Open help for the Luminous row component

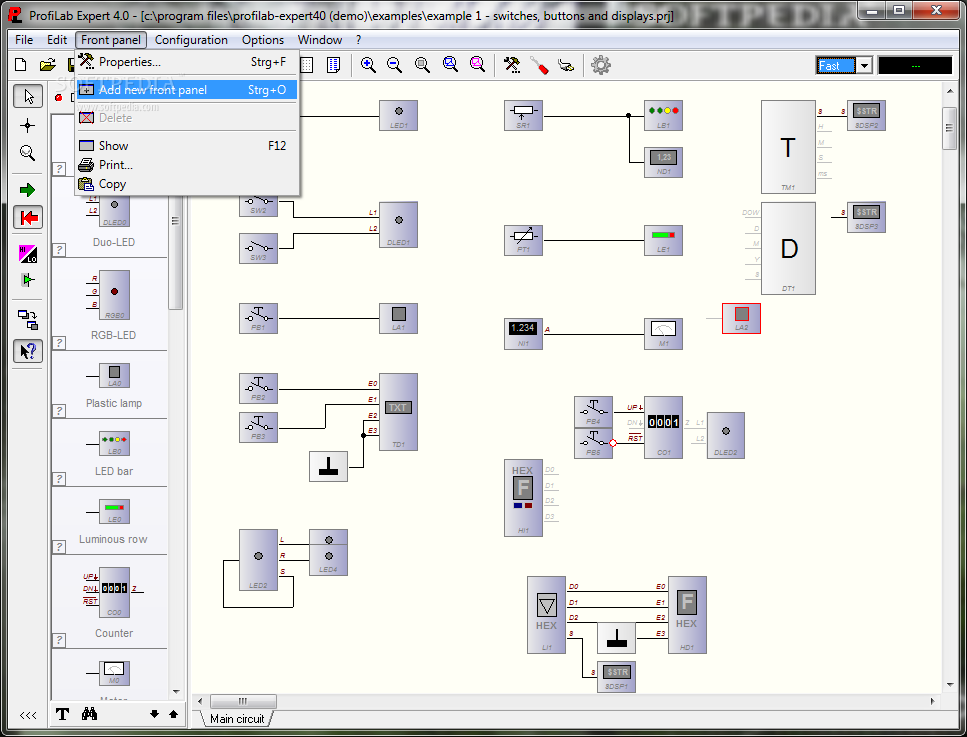coord(59,546)
